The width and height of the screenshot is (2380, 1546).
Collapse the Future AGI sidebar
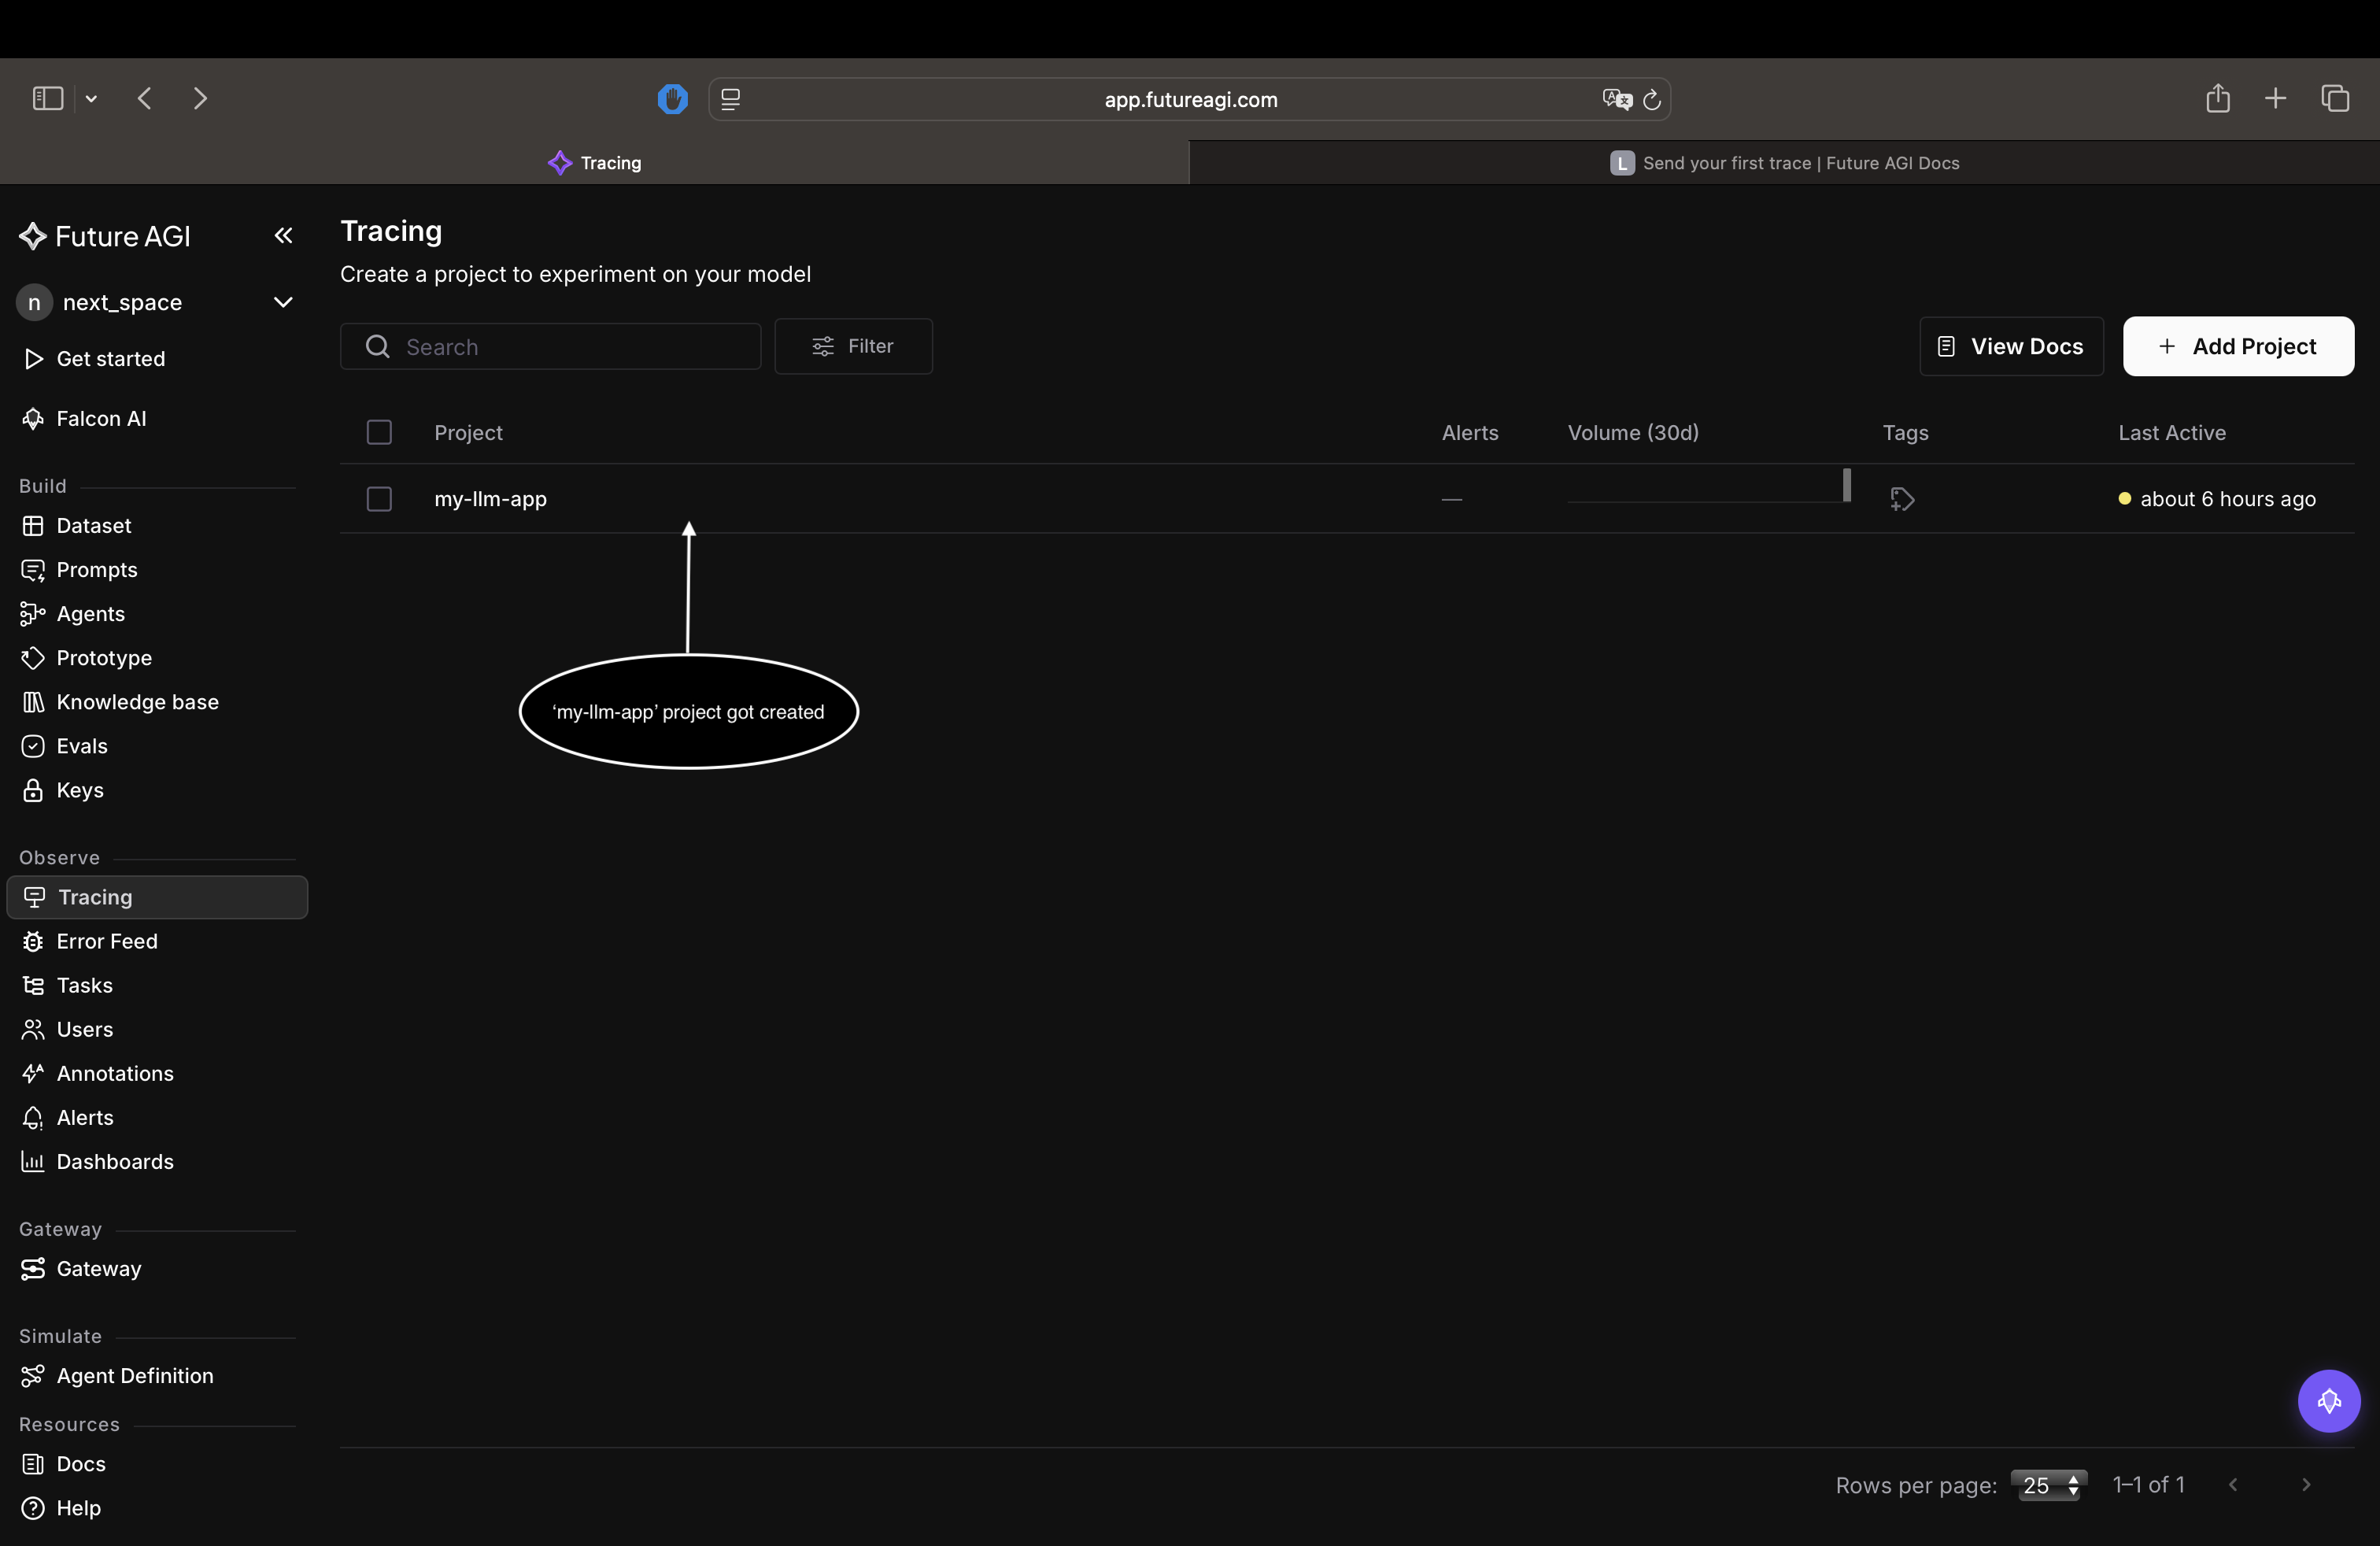(x=283, y=236)
